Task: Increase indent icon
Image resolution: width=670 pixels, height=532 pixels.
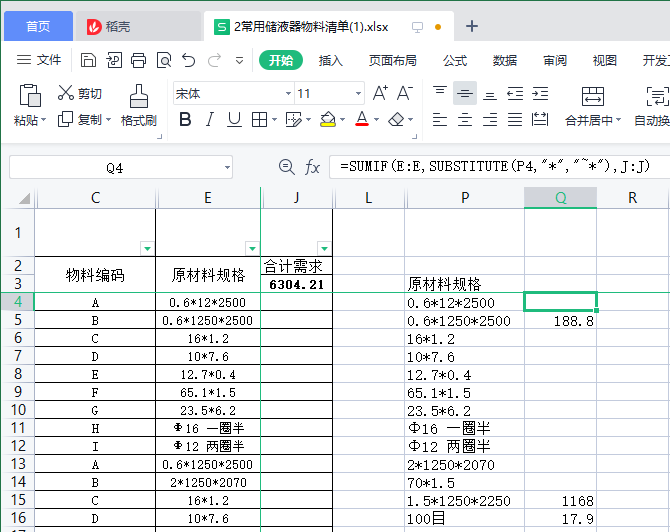Action: tap(540, 93)
